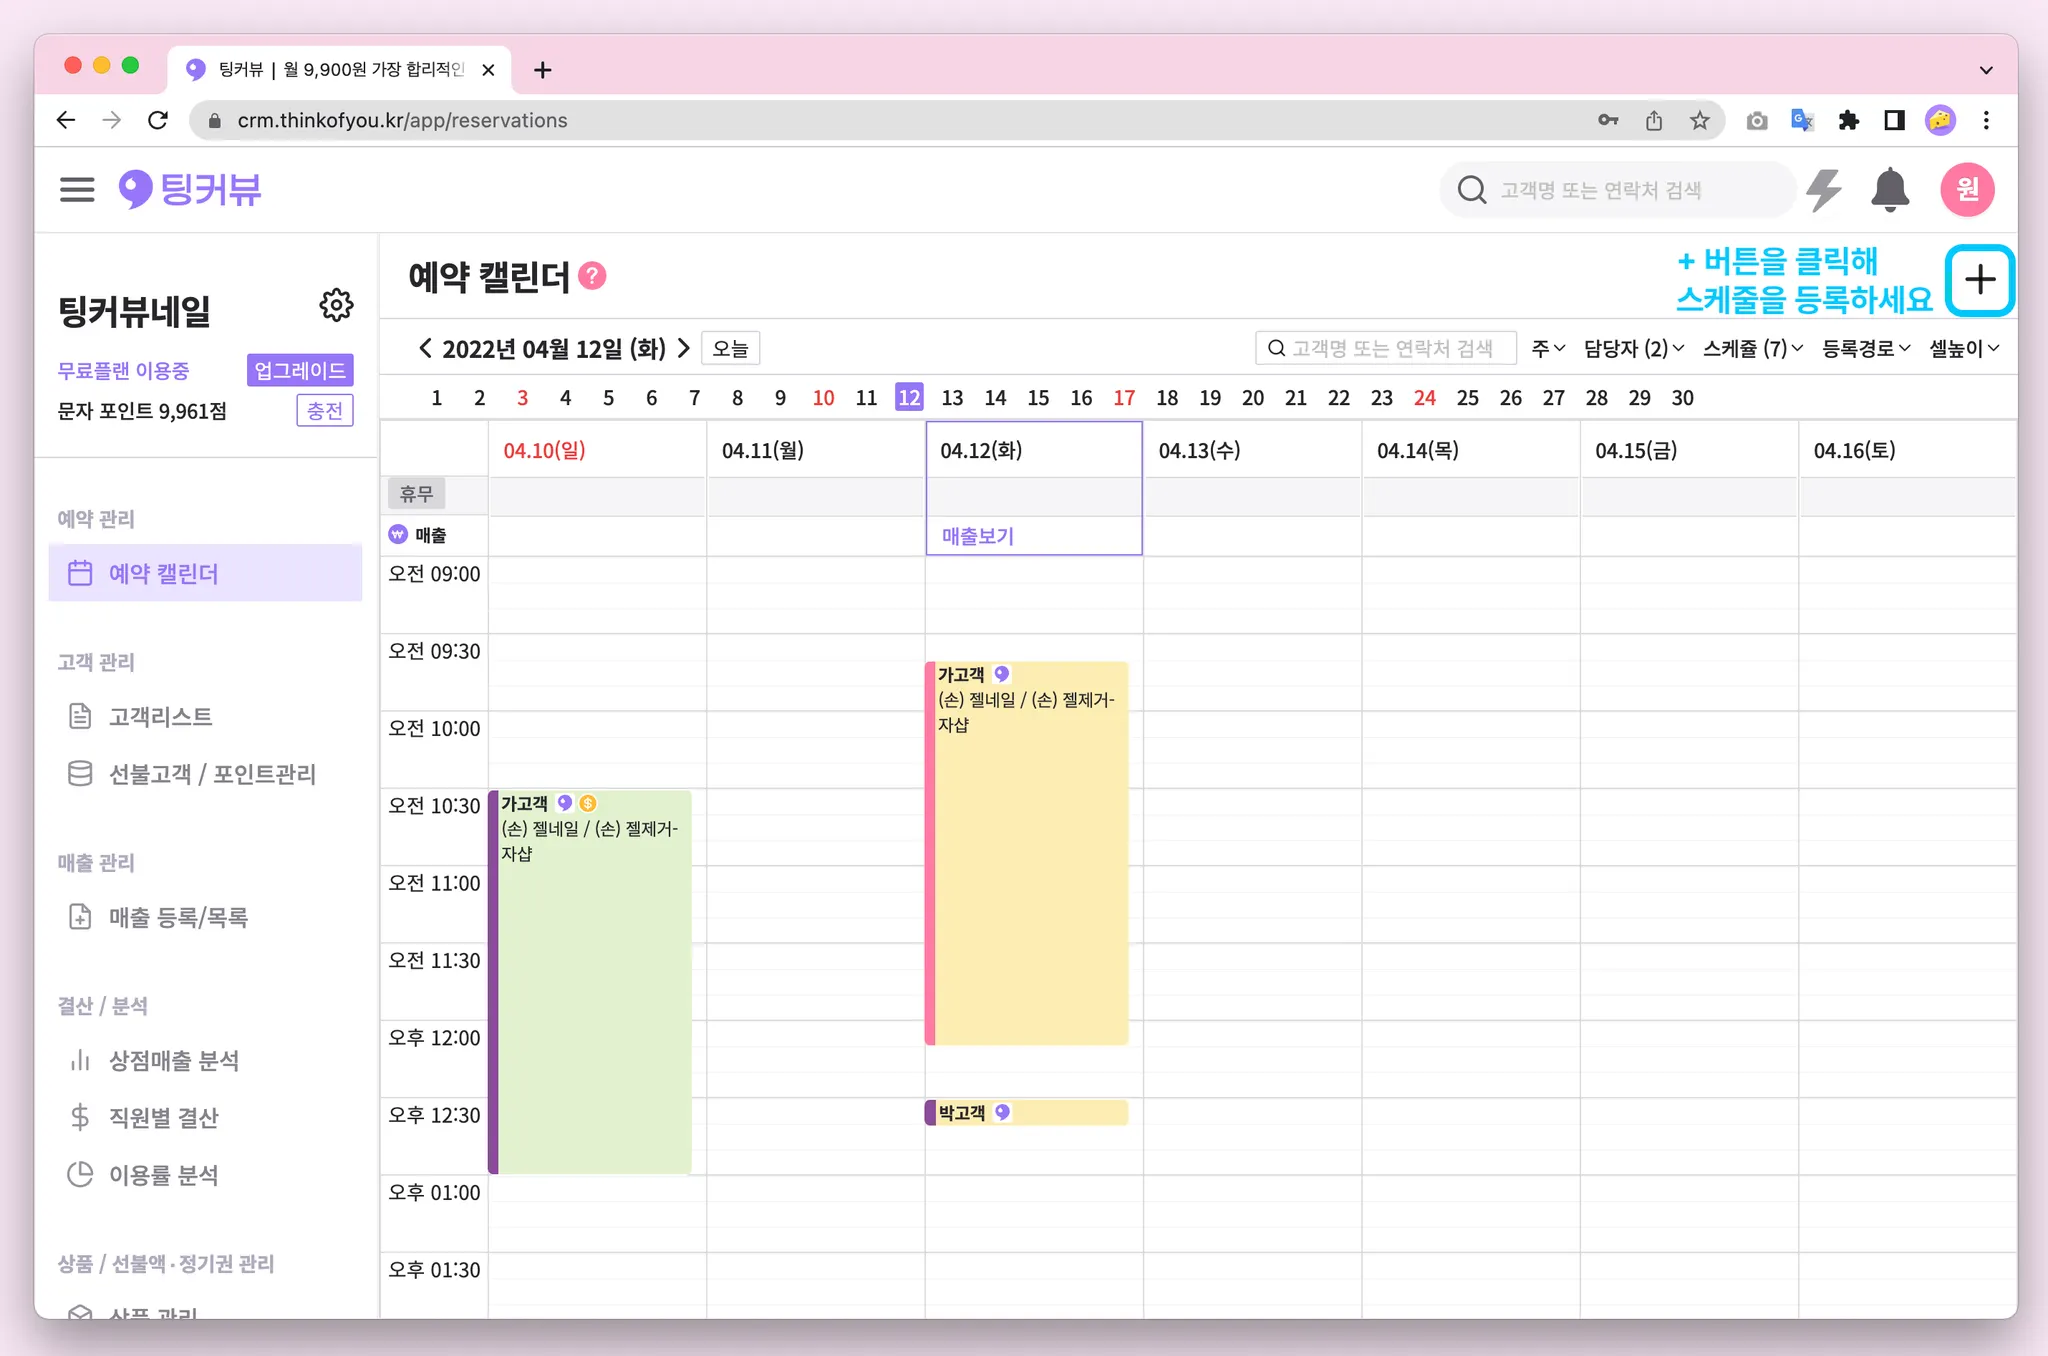
Task: Expand the 등록경로 dropdown
Action: (1865, 348)
